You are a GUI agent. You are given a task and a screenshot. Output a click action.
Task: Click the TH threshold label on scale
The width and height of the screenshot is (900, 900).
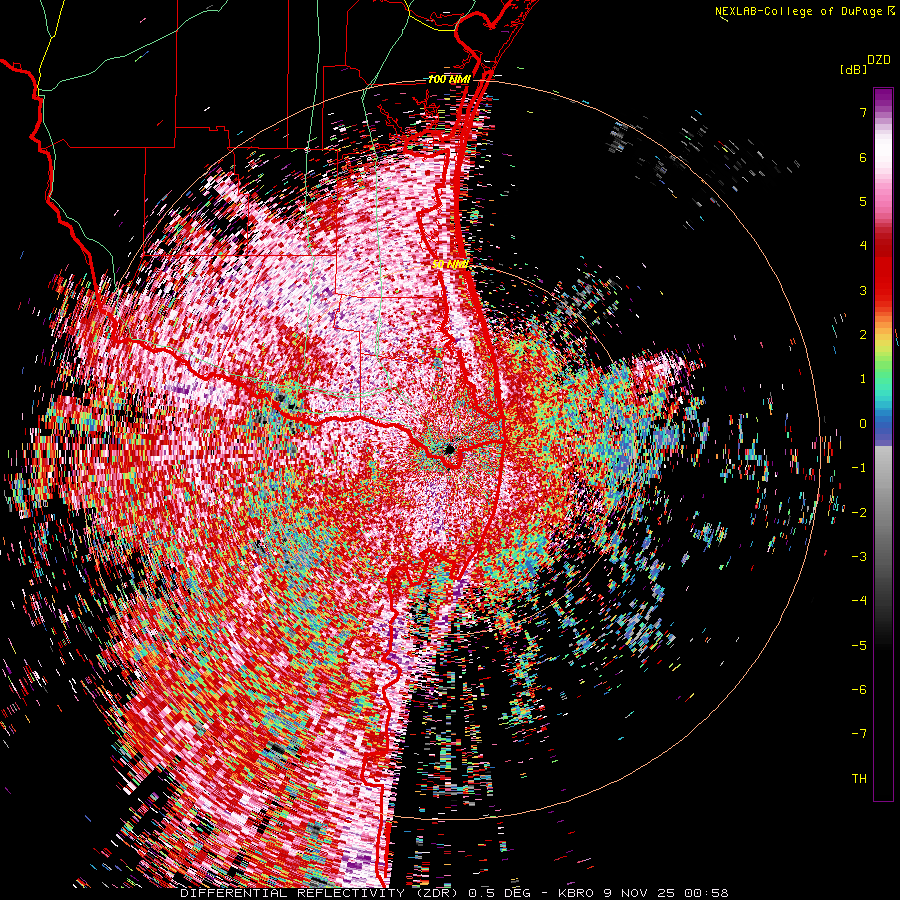pyautogui.click(x=859, y=779)
